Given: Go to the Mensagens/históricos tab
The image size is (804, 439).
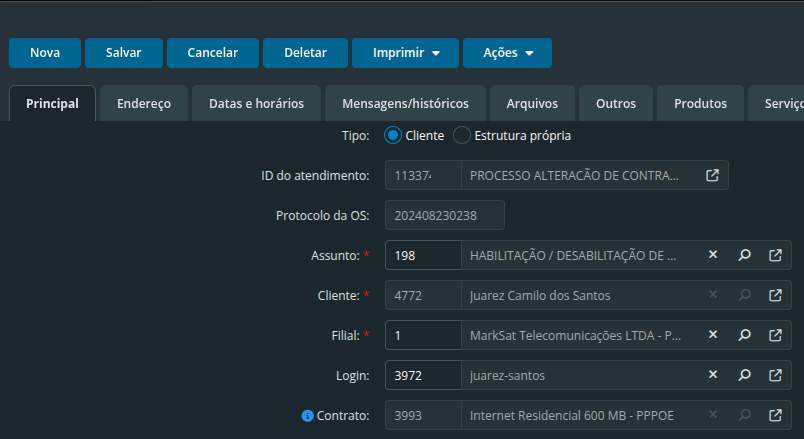Looking at the screenshot, I should click(405, 103).
